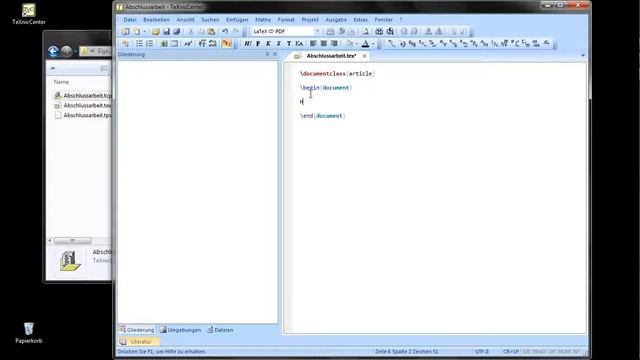Click the \begin{document} line in editor
640x360 pixels.
(x=326, y=88)
